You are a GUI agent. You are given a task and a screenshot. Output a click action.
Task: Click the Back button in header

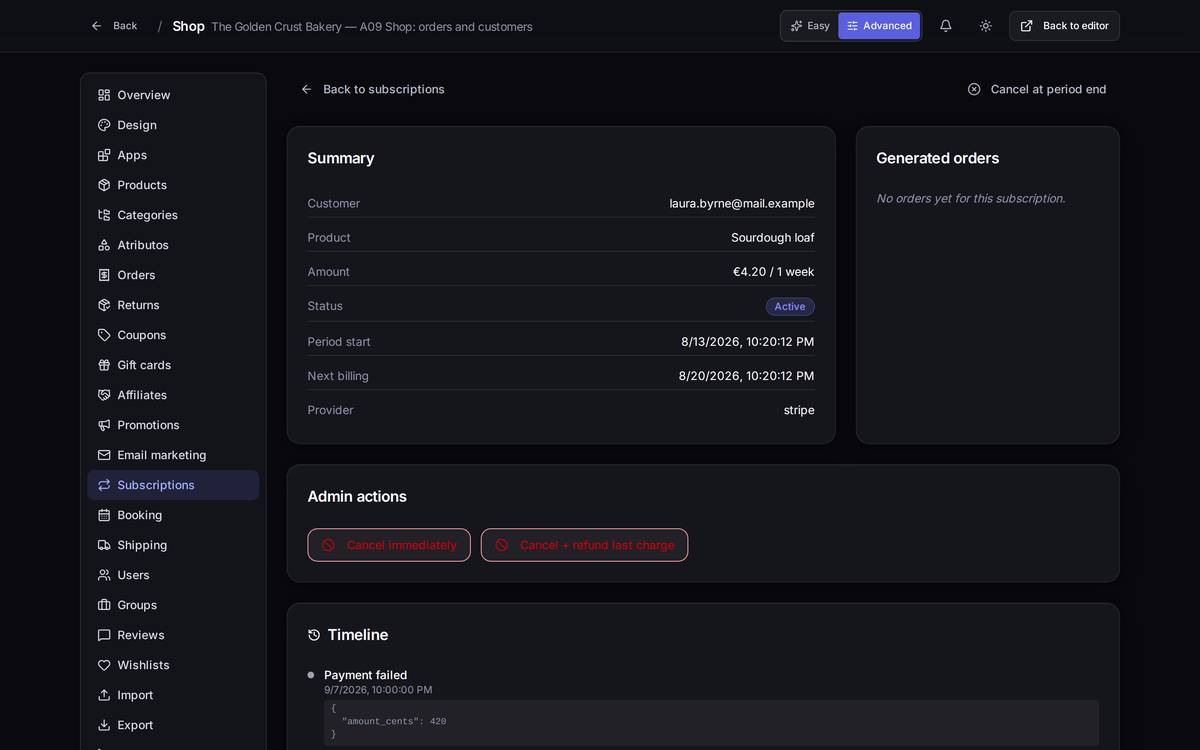click(114, 26)
